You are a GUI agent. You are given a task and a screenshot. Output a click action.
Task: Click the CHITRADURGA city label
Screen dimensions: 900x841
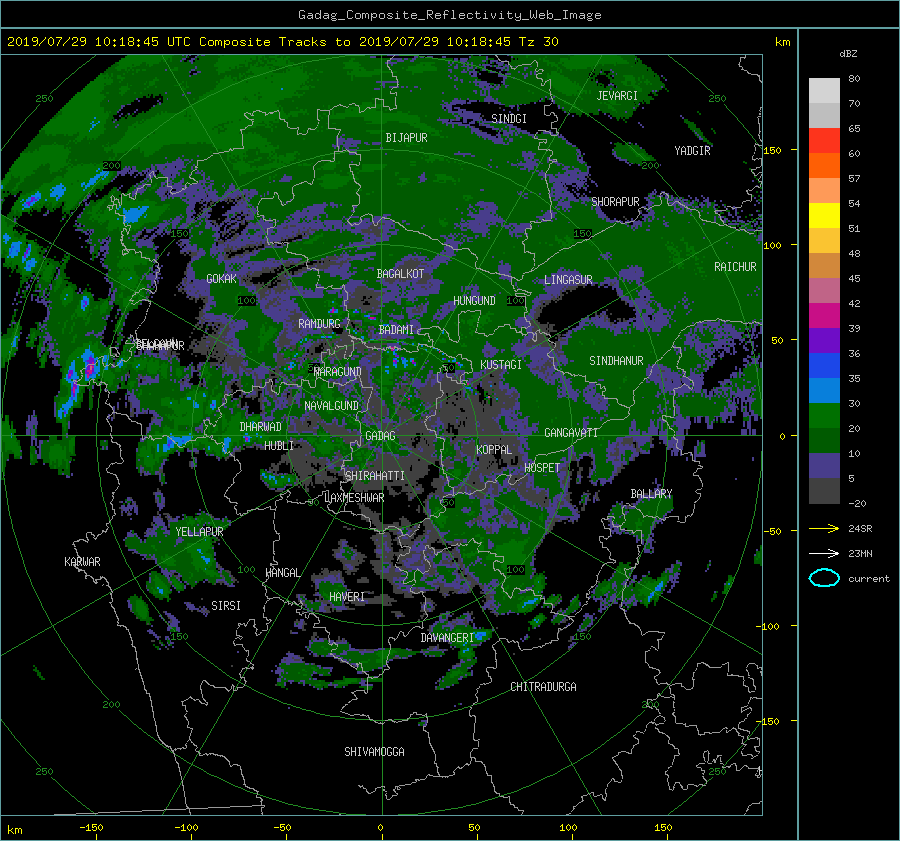point(543,687)
